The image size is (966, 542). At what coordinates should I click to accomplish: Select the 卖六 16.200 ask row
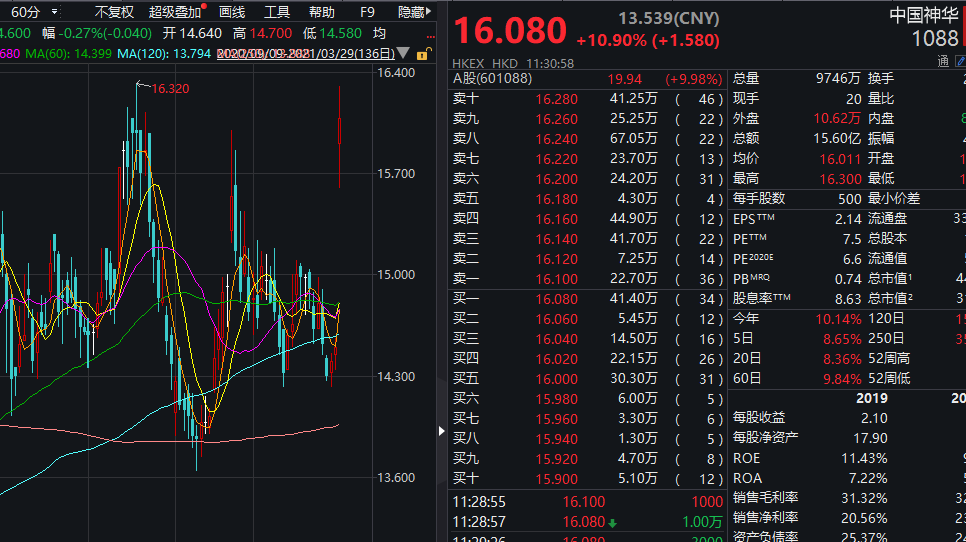[588, 179]
